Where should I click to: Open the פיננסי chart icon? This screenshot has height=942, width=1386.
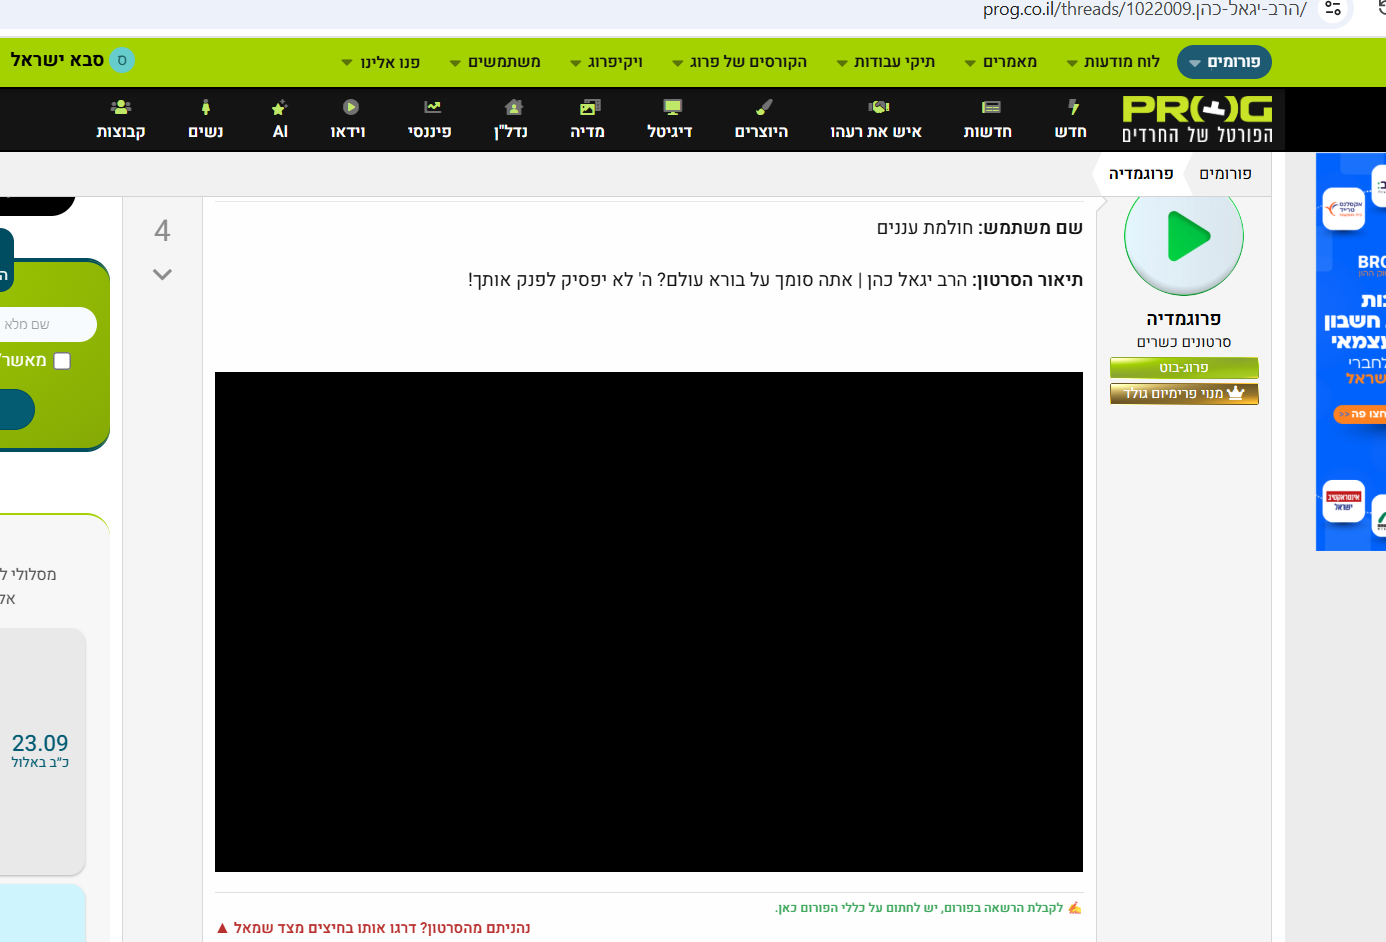point(432,107)
